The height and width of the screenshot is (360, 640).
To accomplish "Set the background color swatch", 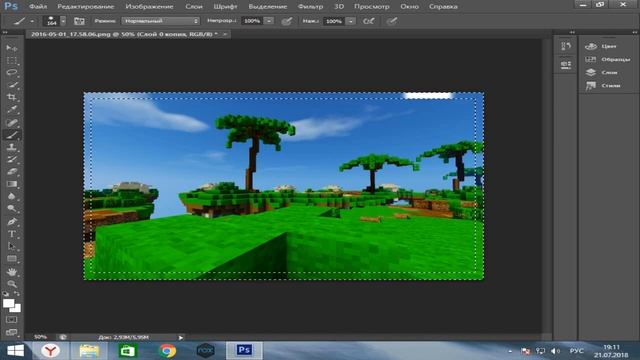I will [16, 309].
